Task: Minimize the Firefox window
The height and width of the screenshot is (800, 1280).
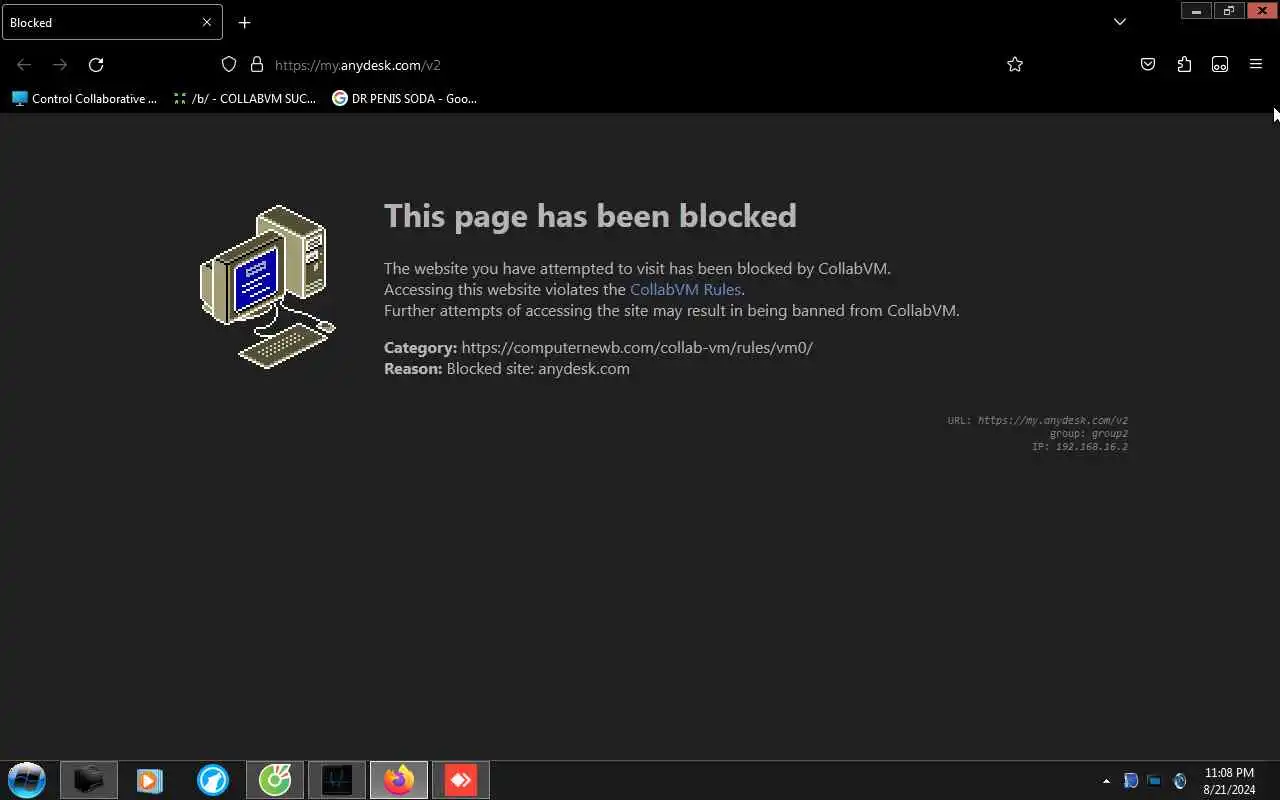Action: point(1196,11)
